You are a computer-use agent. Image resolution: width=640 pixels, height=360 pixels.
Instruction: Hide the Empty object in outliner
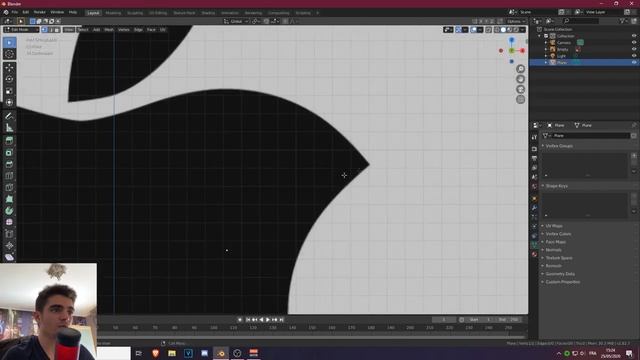[634, 49]
